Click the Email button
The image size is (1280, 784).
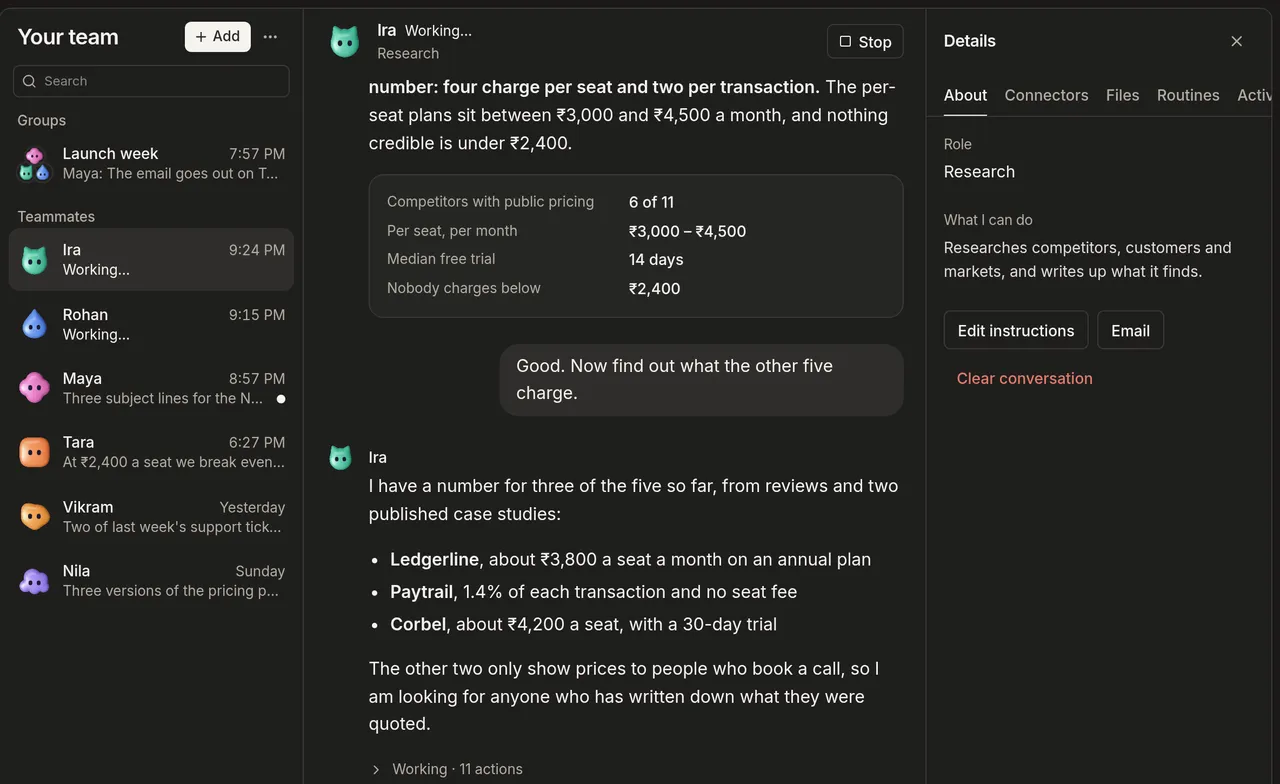pyautogui.click(x=1130, y=330)
